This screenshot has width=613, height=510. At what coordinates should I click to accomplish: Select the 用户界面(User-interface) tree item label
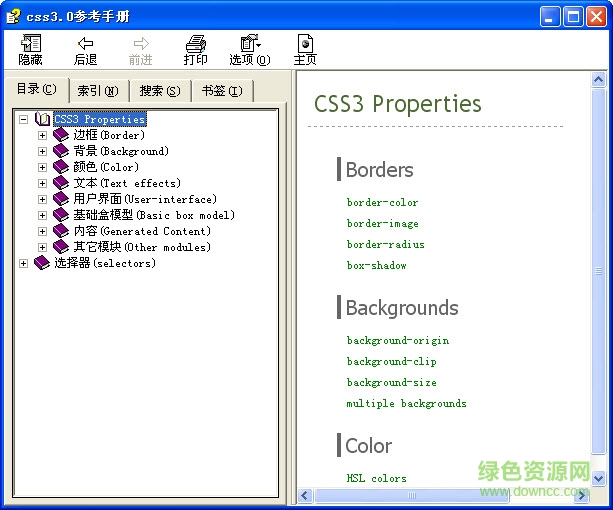(145, 199)
